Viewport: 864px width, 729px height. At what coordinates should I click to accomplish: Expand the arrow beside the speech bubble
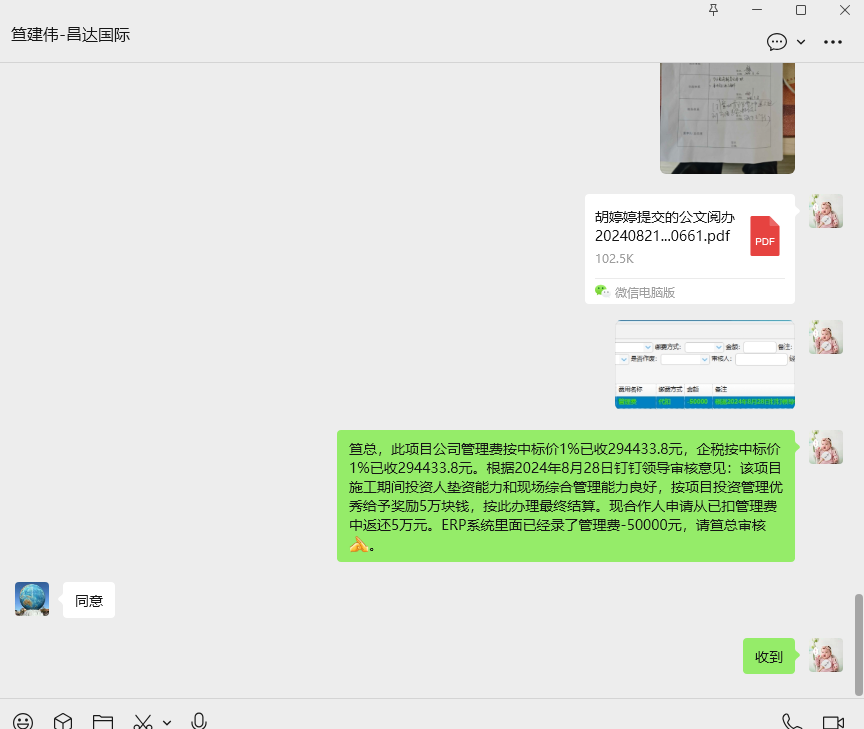pyautogui.click(x=801, y=42)
